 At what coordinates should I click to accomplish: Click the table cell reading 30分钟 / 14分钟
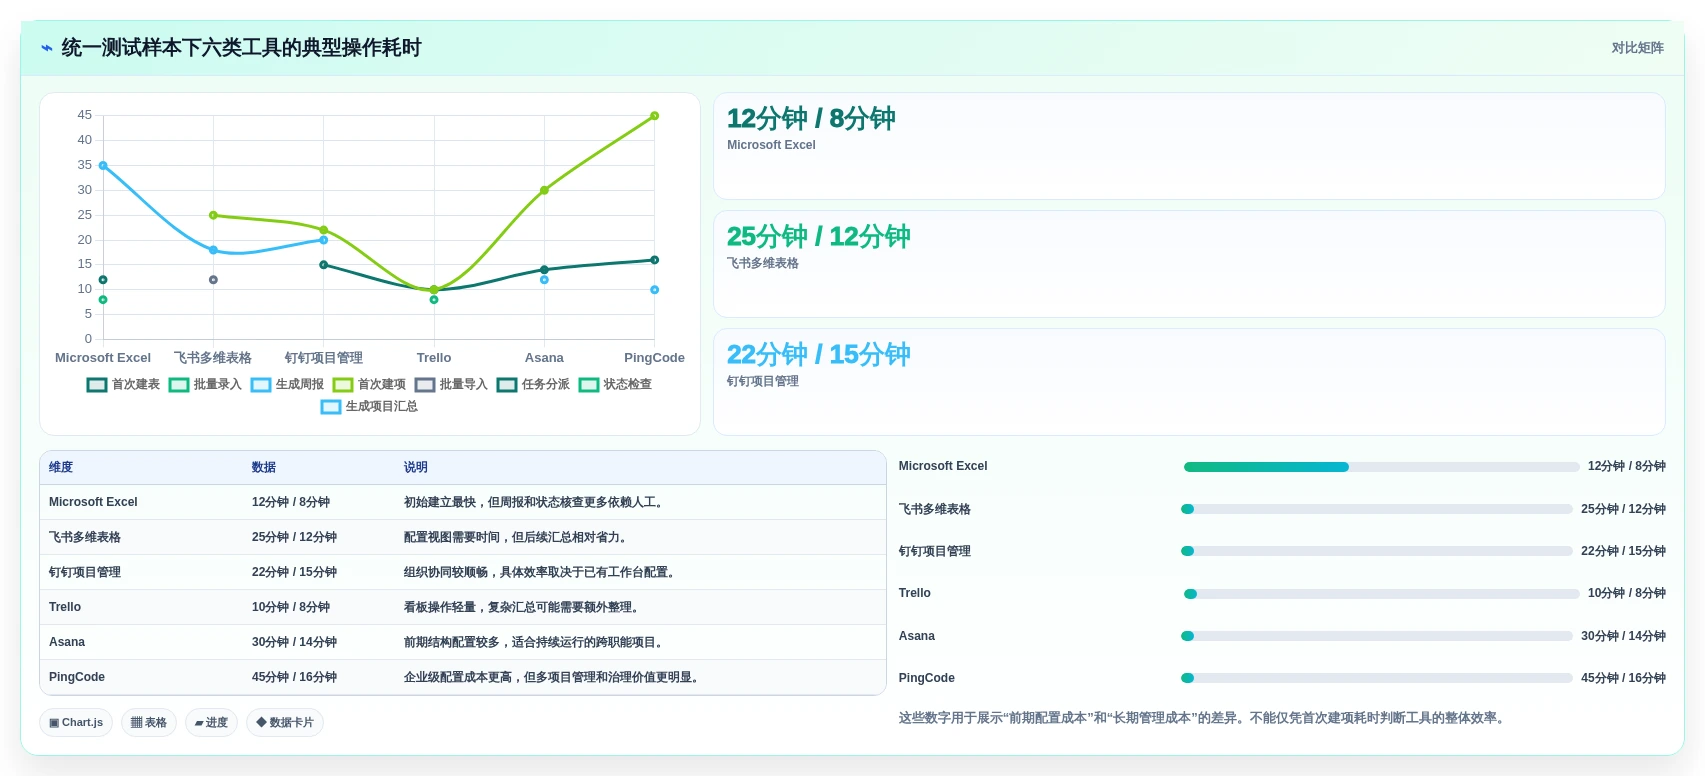click(x=319, y=642)
